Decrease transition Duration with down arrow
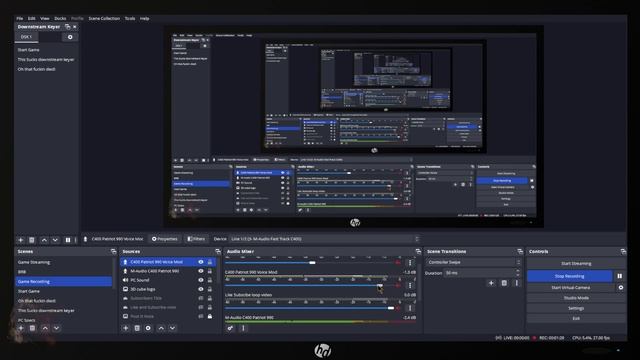Viewport: 640px width, 360px height. tap(518, 275)
